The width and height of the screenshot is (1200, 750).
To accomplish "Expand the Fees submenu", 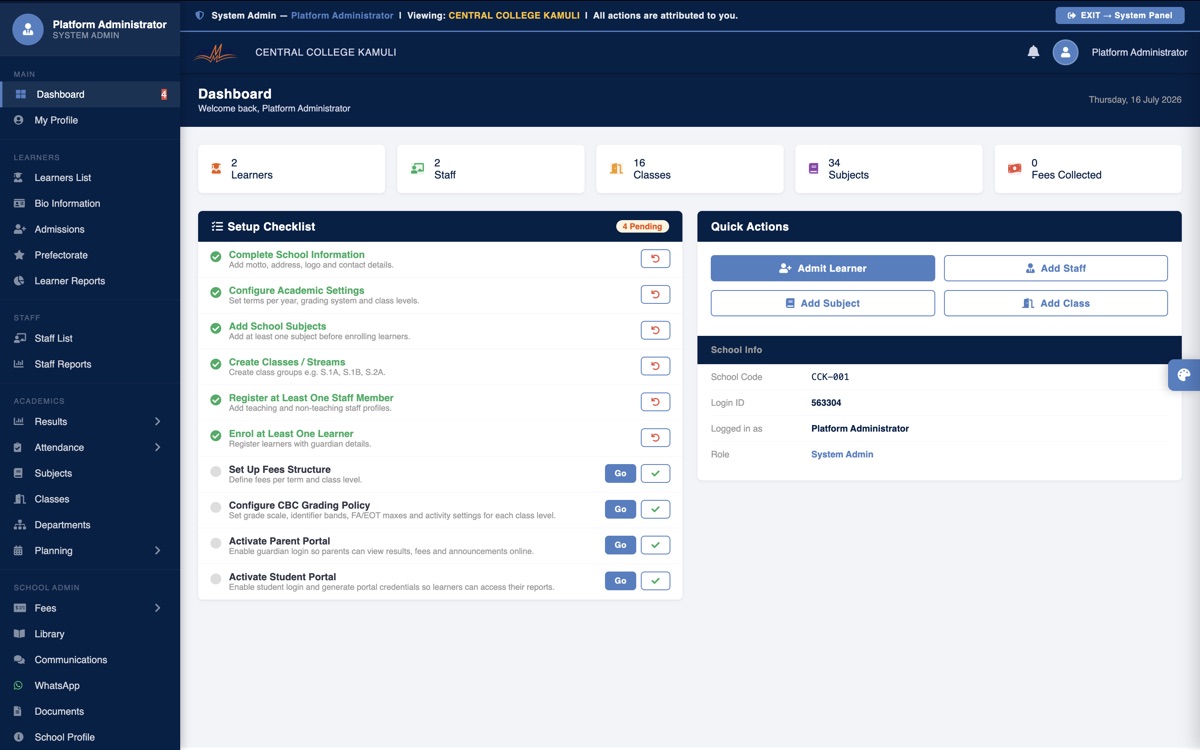I will pyautogui.click(x=90, y=608).
